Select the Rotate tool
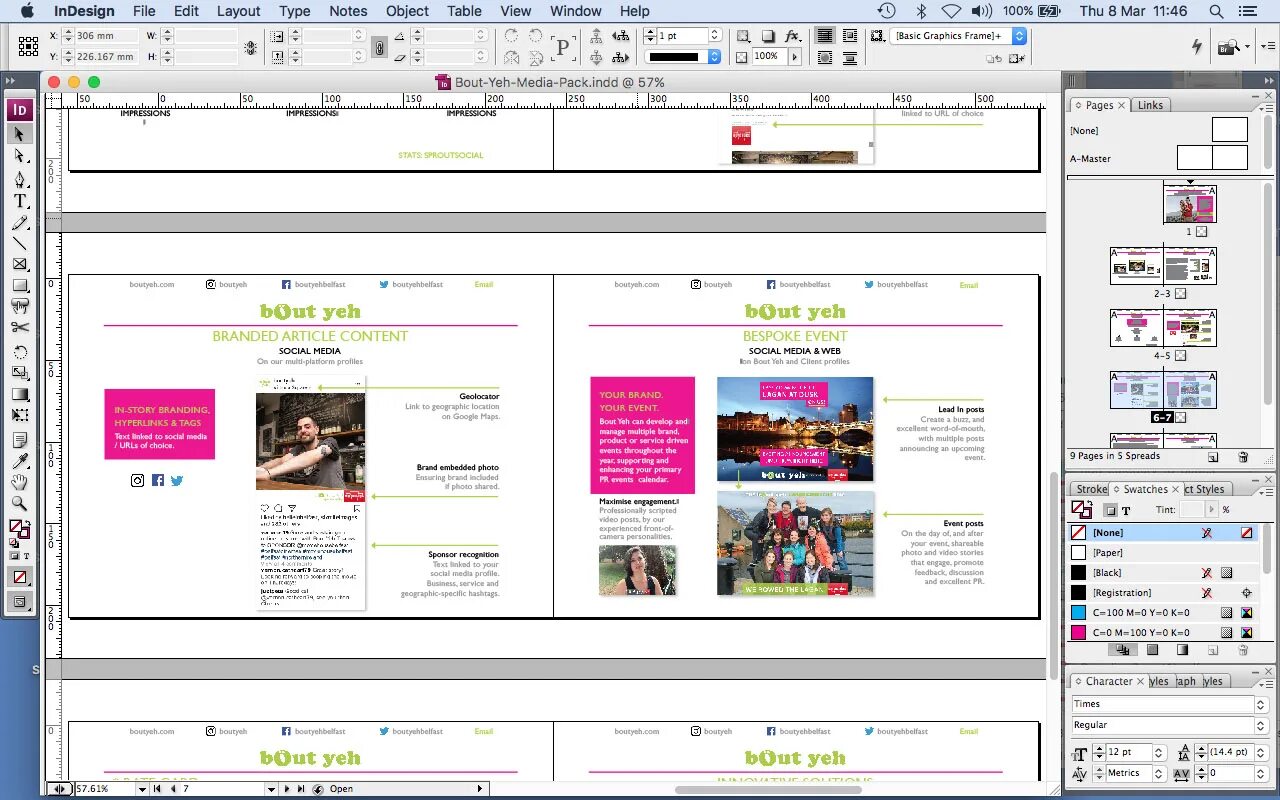Image resolution: width=1280 pixels, height=800 pixels. [x=20, y=352]
